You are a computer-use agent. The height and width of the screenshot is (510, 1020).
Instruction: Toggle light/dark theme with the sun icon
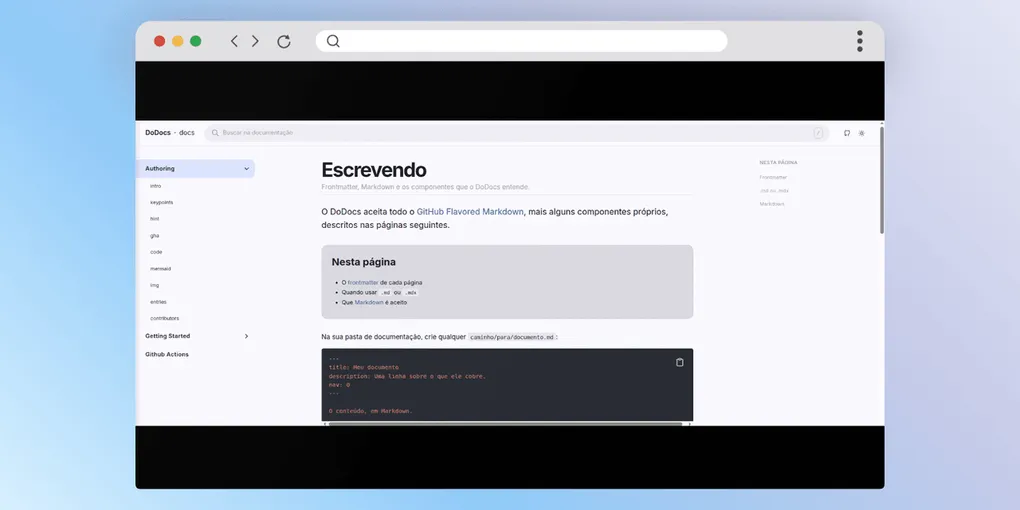pyautogui.click(x=861, y=133)
